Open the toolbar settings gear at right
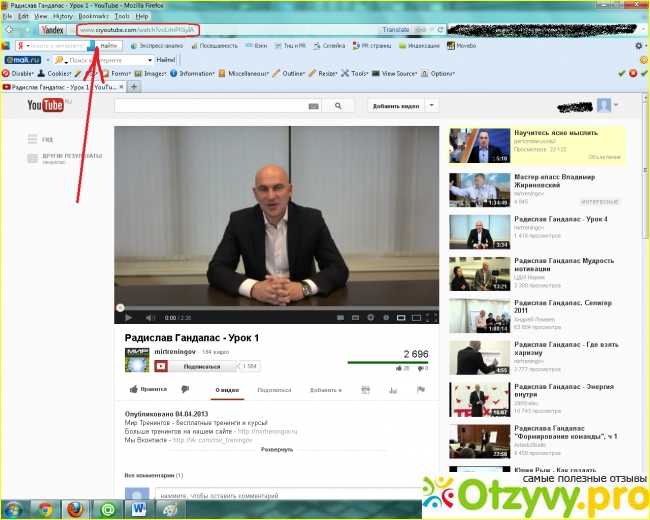 point(639,46)
